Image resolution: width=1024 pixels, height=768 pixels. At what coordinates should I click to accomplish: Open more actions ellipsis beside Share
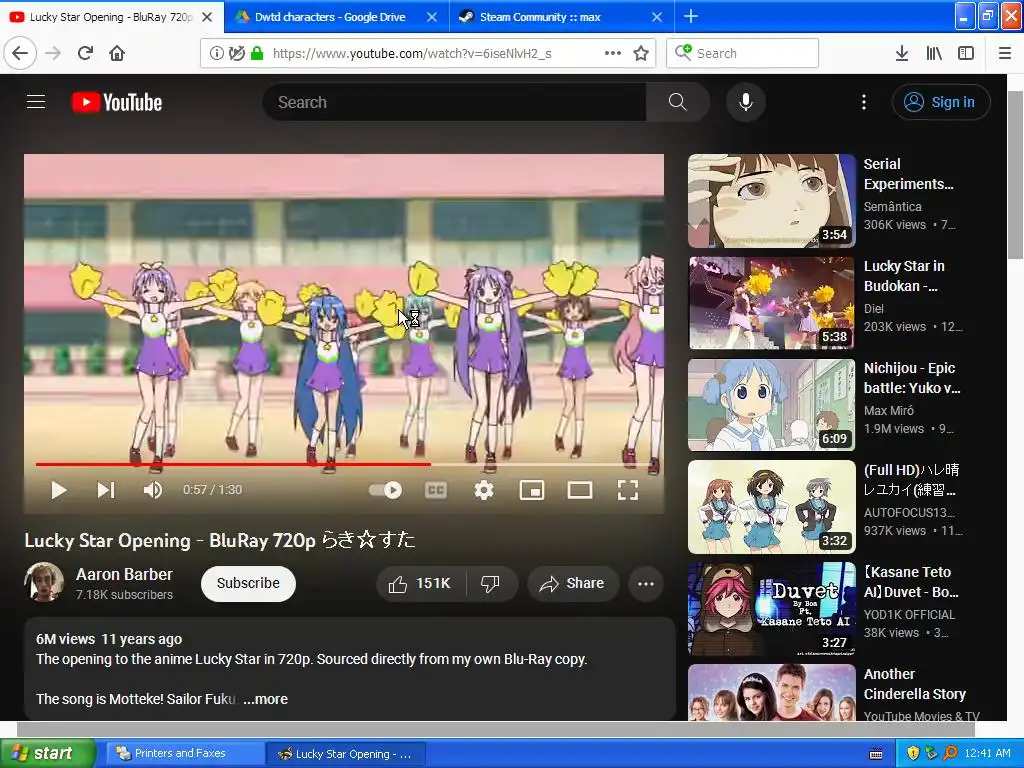click(646, 583)
